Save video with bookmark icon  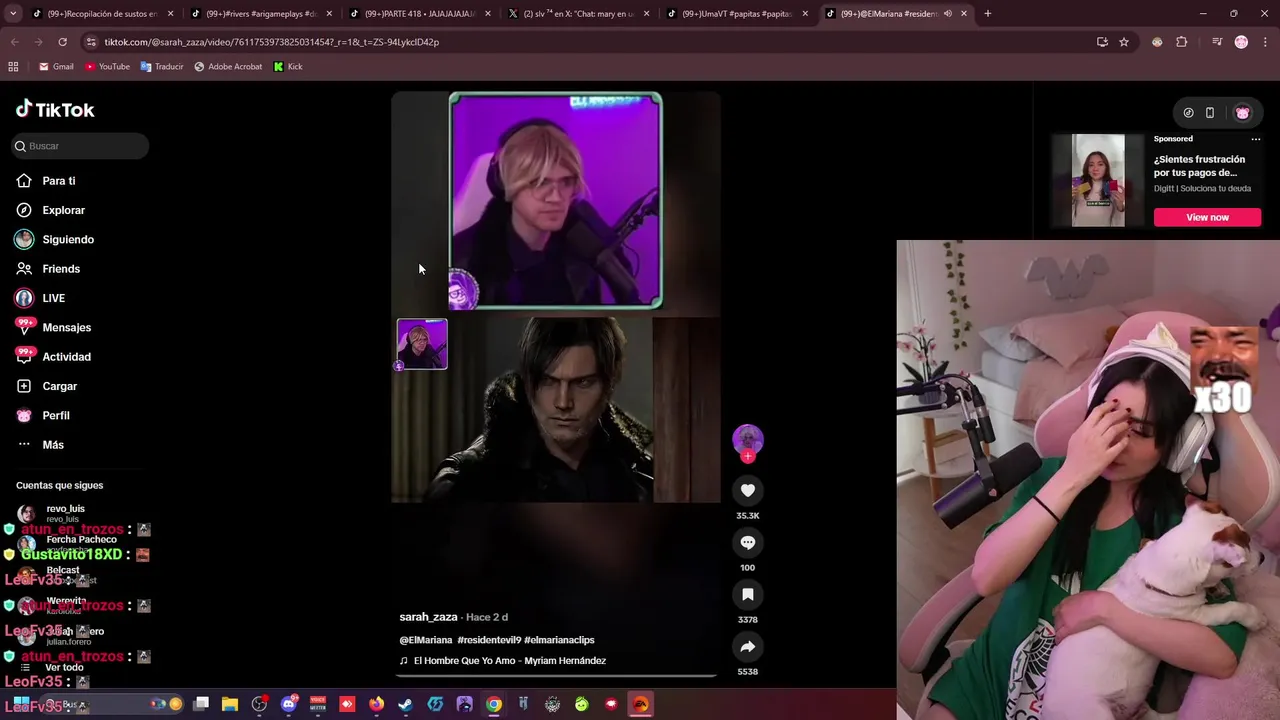[748, 594]
